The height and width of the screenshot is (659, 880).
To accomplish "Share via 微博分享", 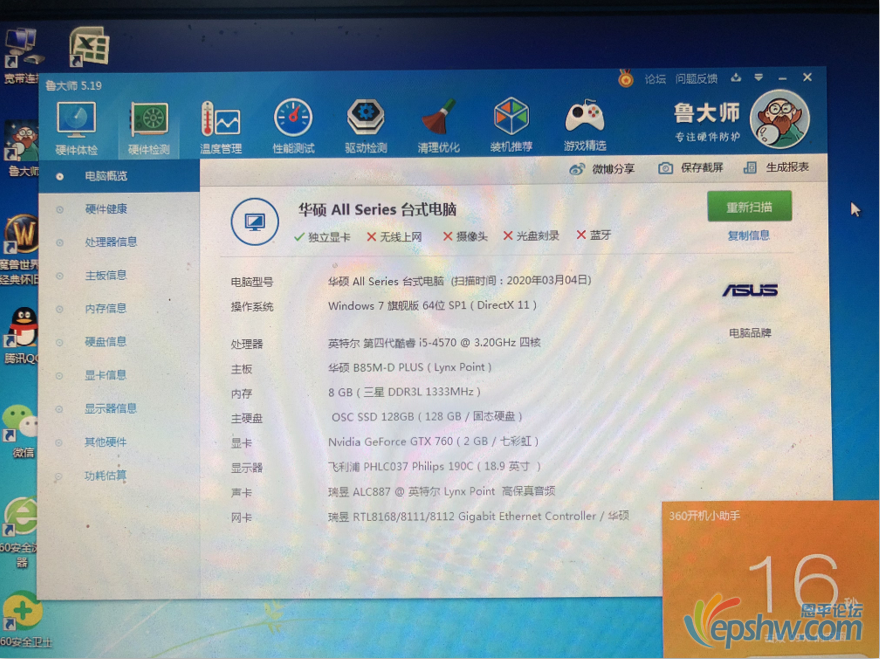I will (x=602, y=169).
